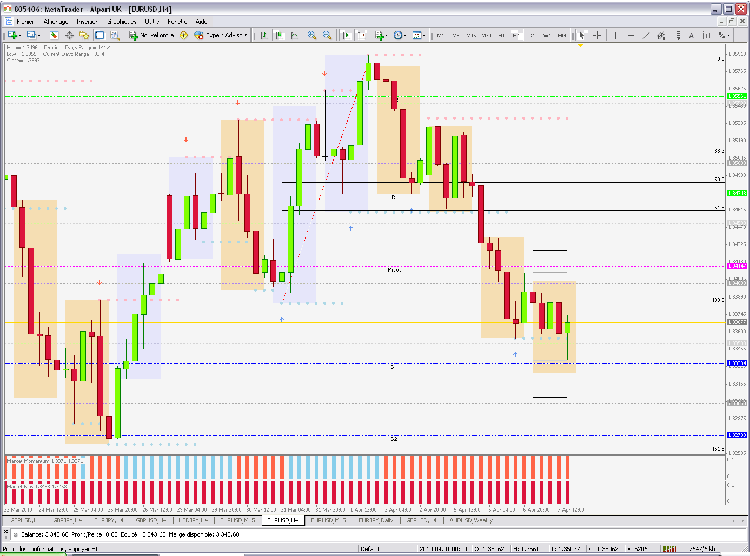Screen dimensions: 750x556
Task: Click the New Order button
Action: point(151,35)
